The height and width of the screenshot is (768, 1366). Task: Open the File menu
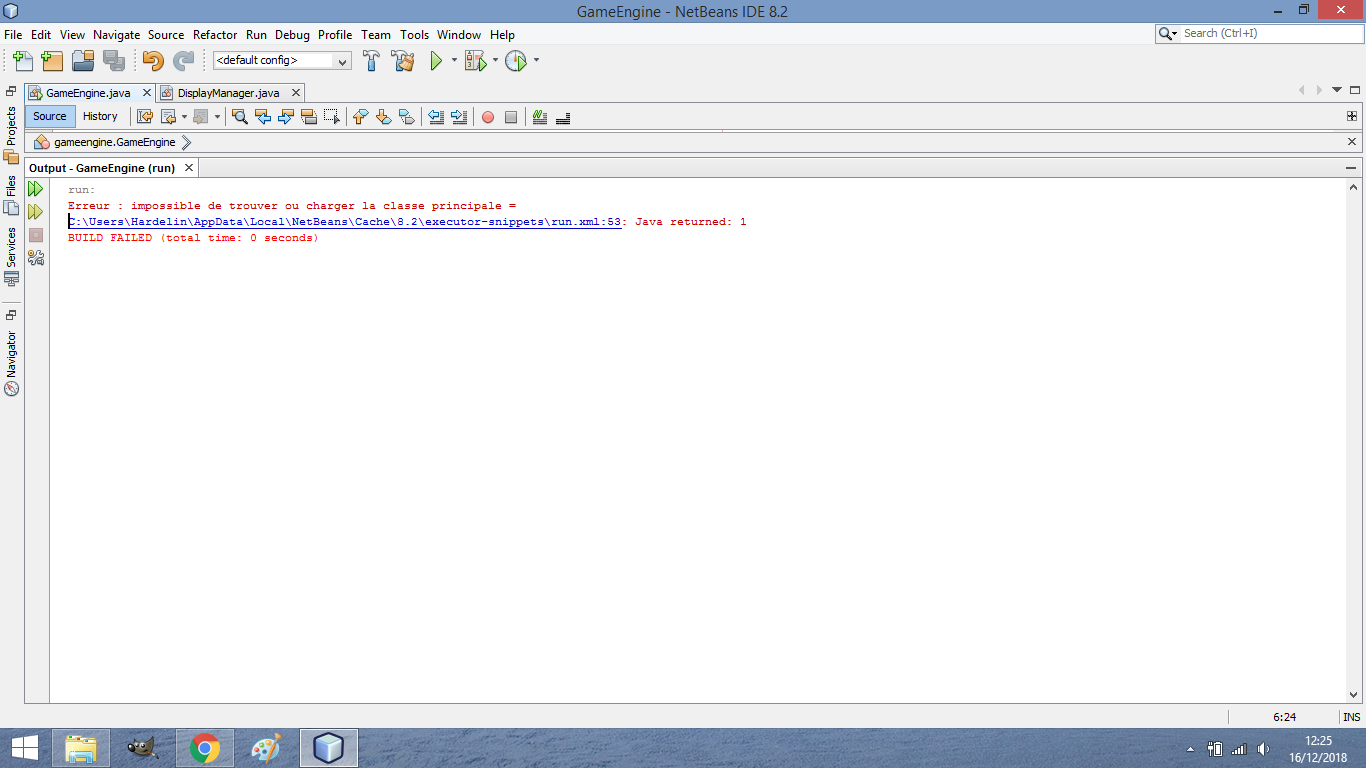point(13,35)
